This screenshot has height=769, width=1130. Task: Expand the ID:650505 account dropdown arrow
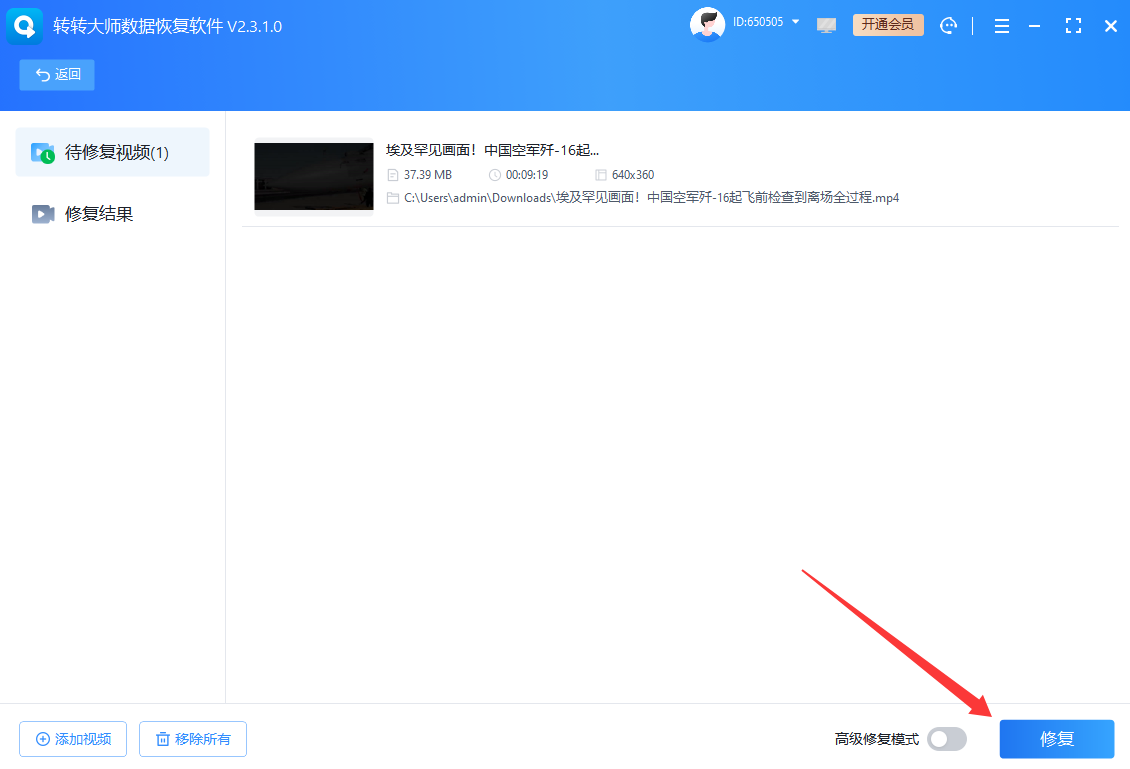[x=796, y=22]
